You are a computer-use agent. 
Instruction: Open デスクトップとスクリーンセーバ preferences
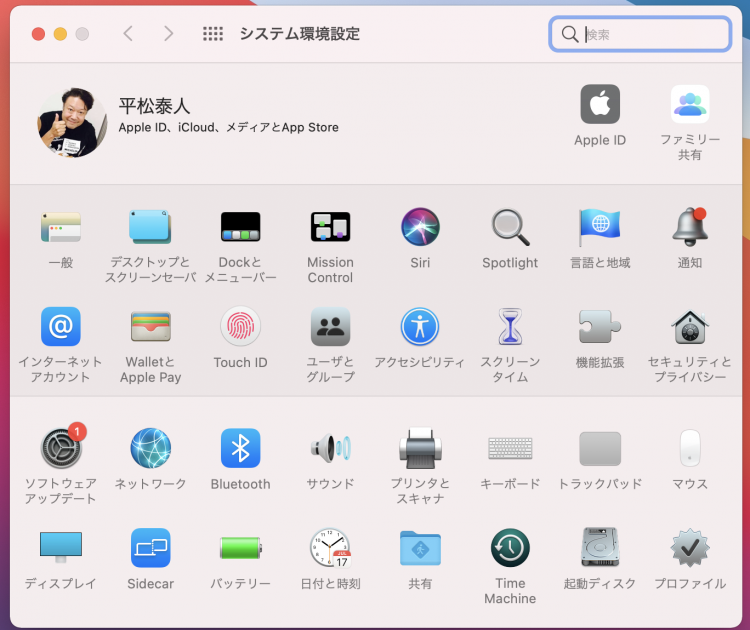point(150,227)
